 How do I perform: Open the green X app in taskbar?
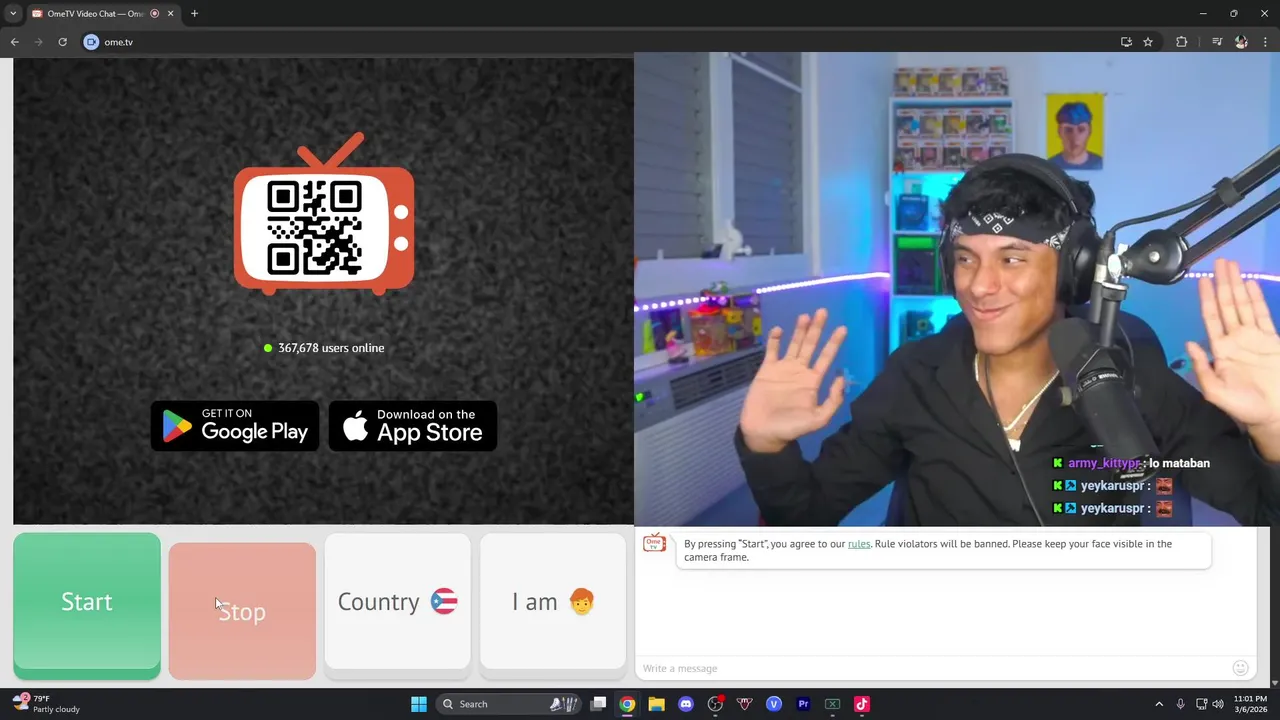coord(832,704)
